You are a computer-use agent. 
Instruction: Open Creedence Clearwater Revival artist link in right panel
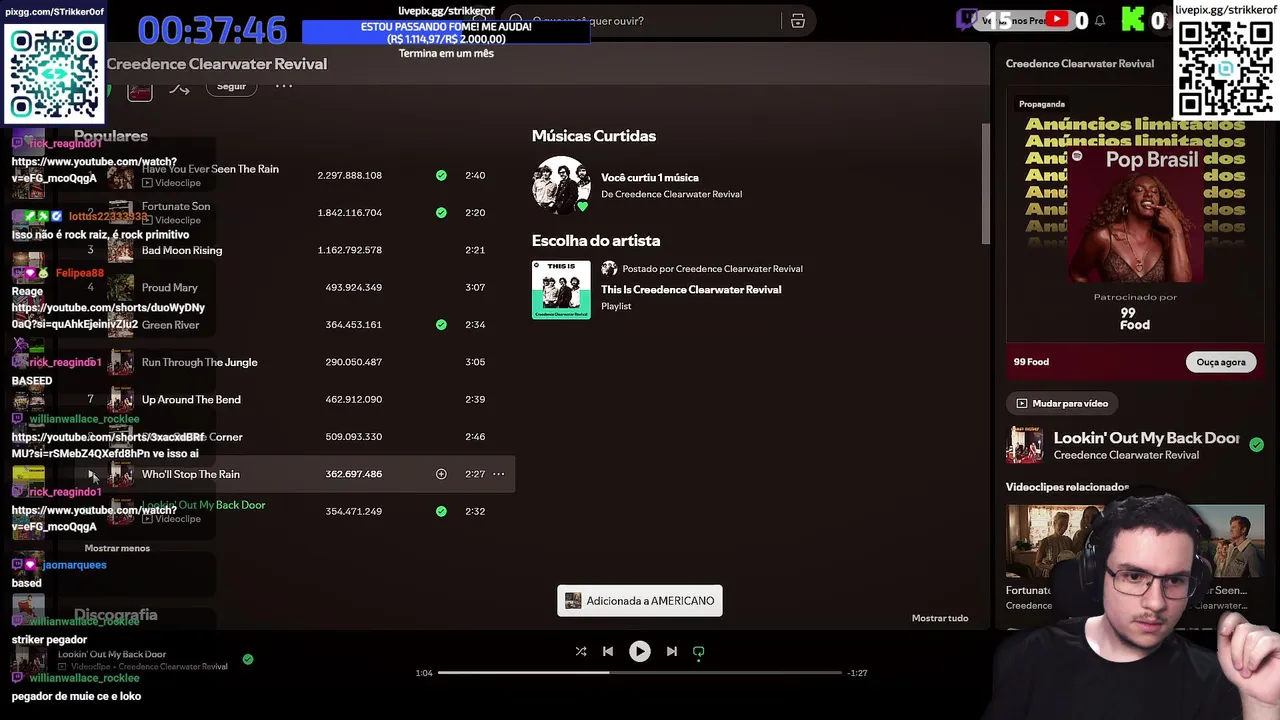pyautogui.click(x=1126, y=455)
